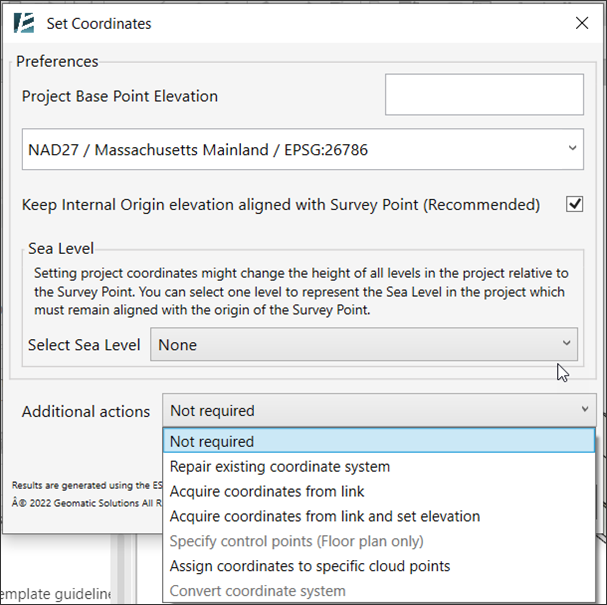Image resolution: width=607 pixels, height=605 pixels.
Task: Close the Set Coordinates dialog
Action: [x=582, y=23]
